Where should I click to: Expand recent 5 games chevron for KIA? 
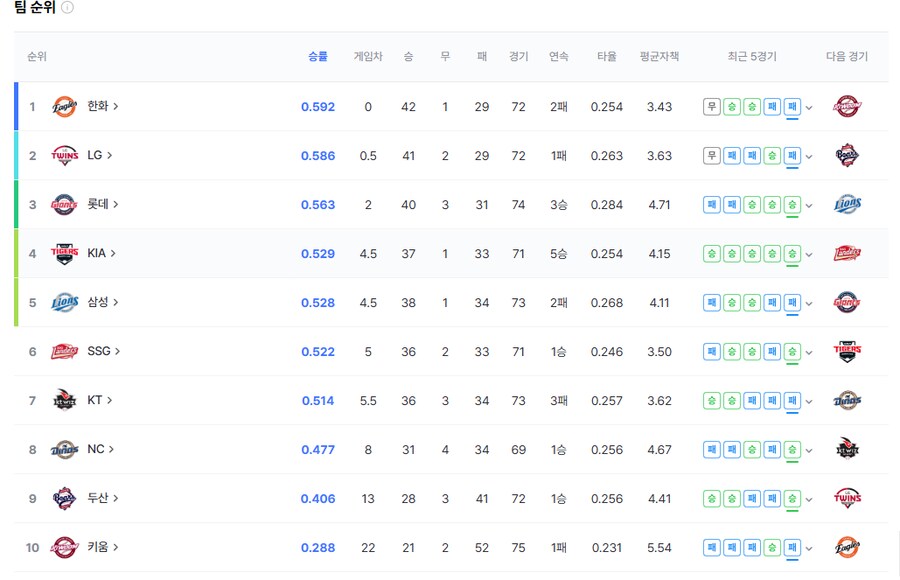(x=810, y=255)
